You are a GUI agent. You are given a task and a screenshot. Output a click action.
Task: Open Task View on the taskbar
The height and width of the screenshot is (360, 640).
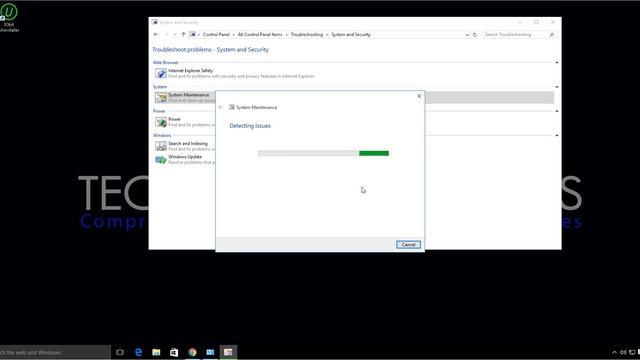pyautogui.click(x=120, y=352)
